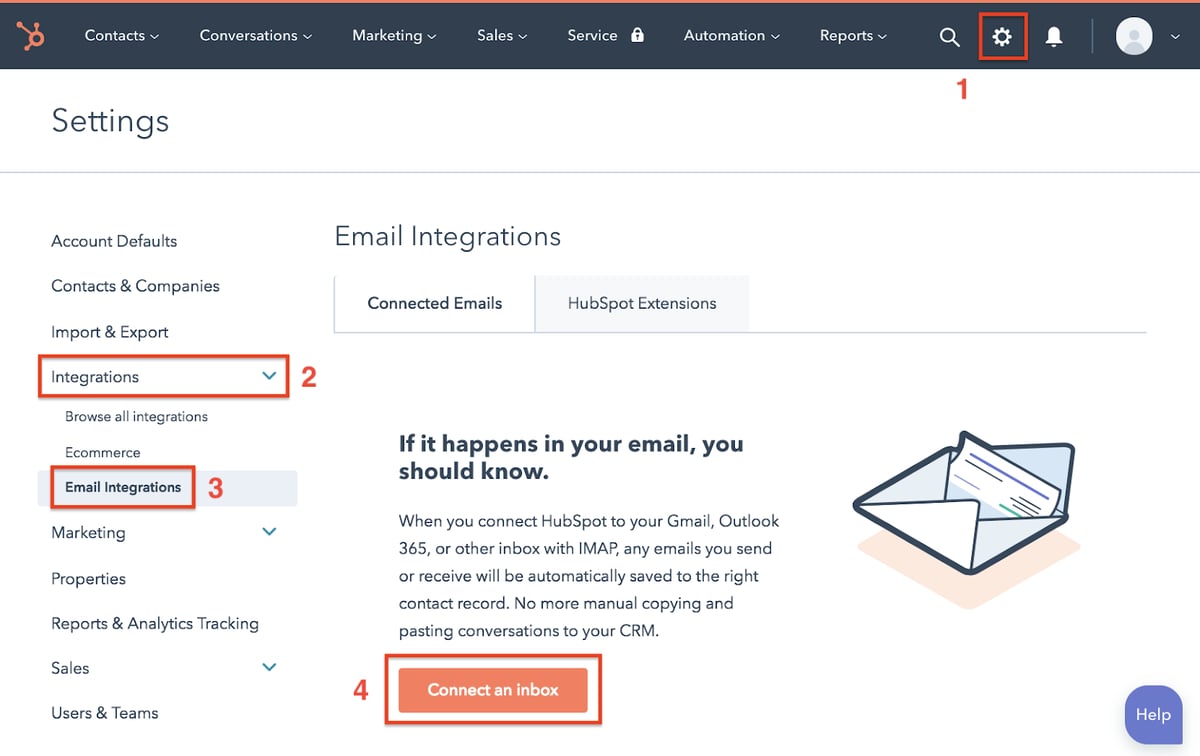Click the search magnifying glass icon
The image size is (1200, 756).
pos(949,35)
